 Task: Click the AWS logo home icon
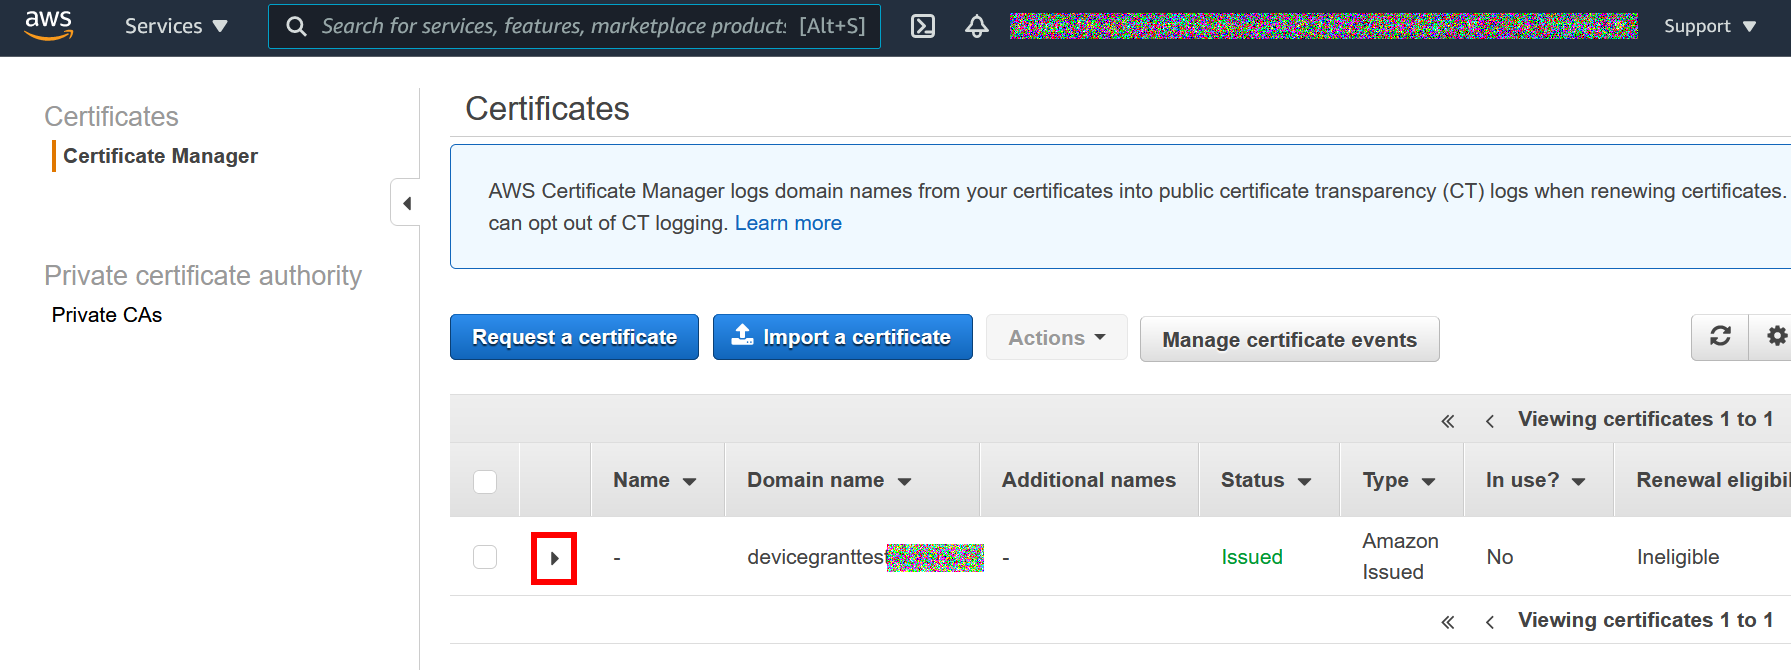(48, 25)
